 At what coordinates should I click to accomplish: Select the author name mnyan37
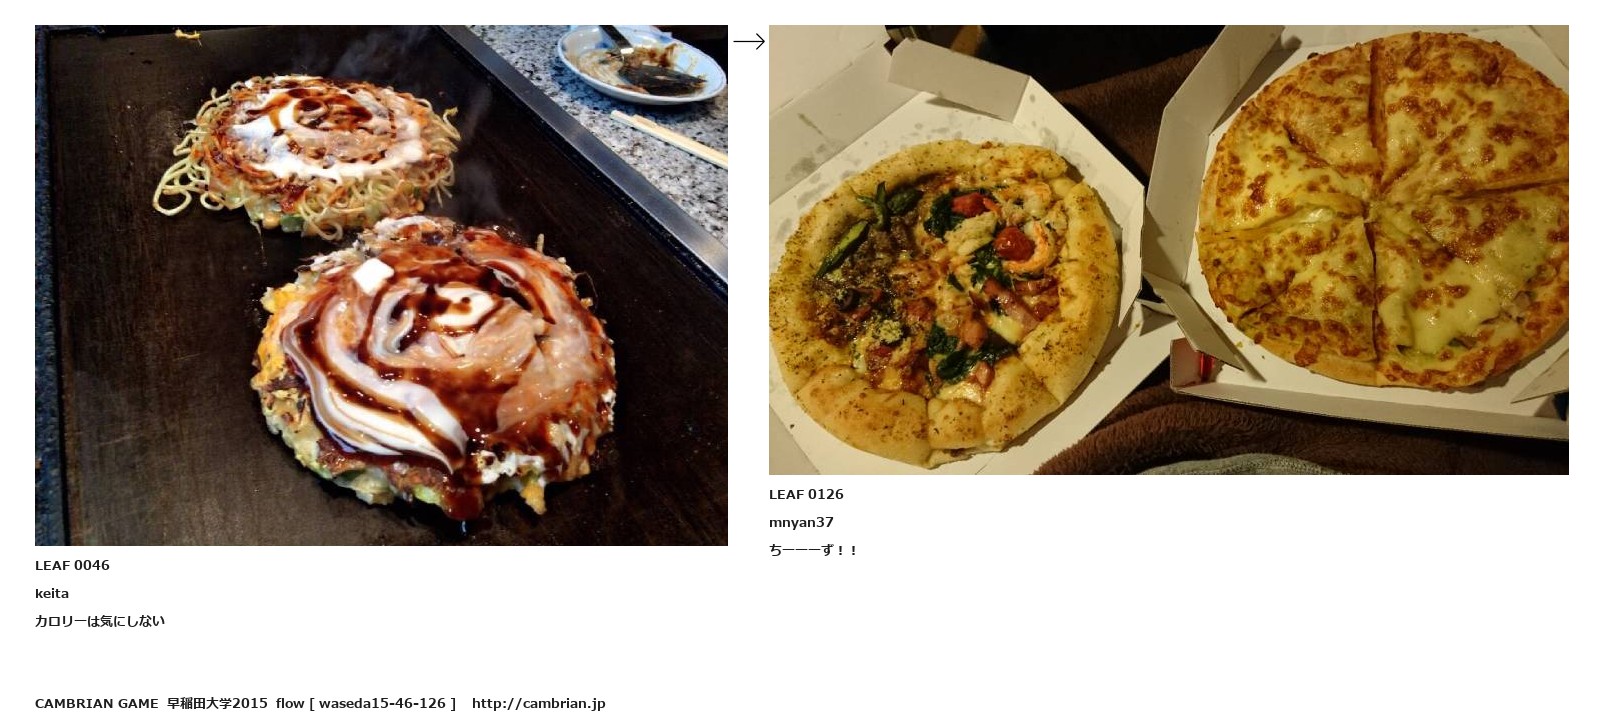pos(801,522)
